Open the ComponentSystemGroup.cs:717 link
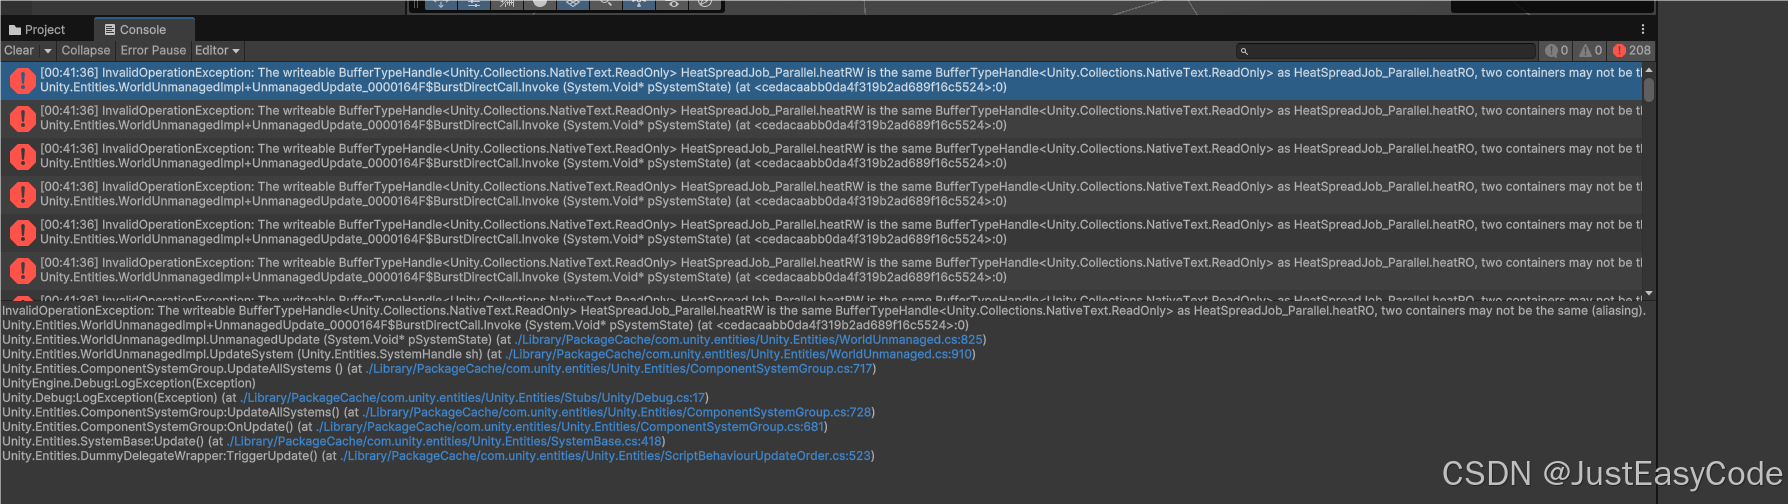Screen dimensions: 1788x504 621,369
